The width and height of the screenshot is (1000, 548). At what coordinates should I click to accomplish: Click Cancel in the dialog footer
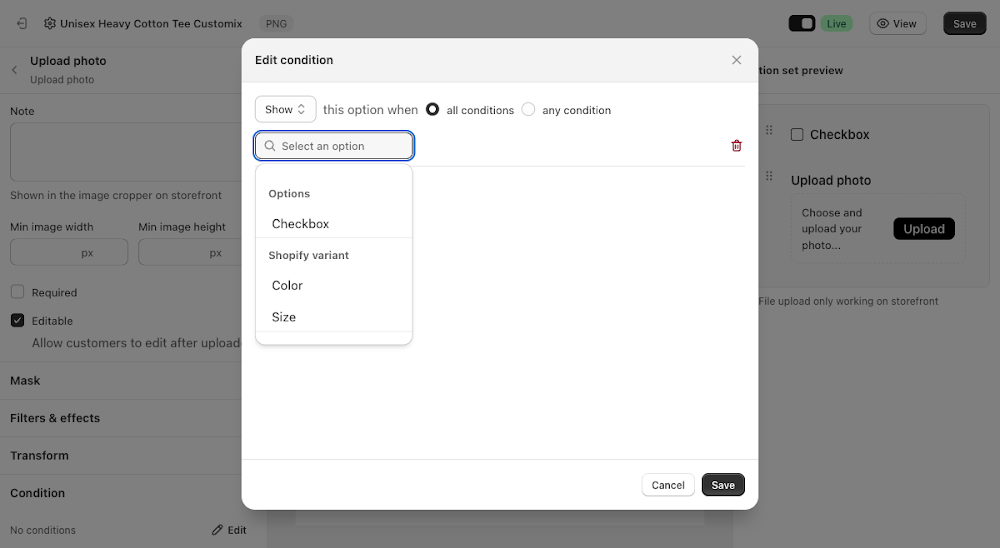click(x=668, y=485)
